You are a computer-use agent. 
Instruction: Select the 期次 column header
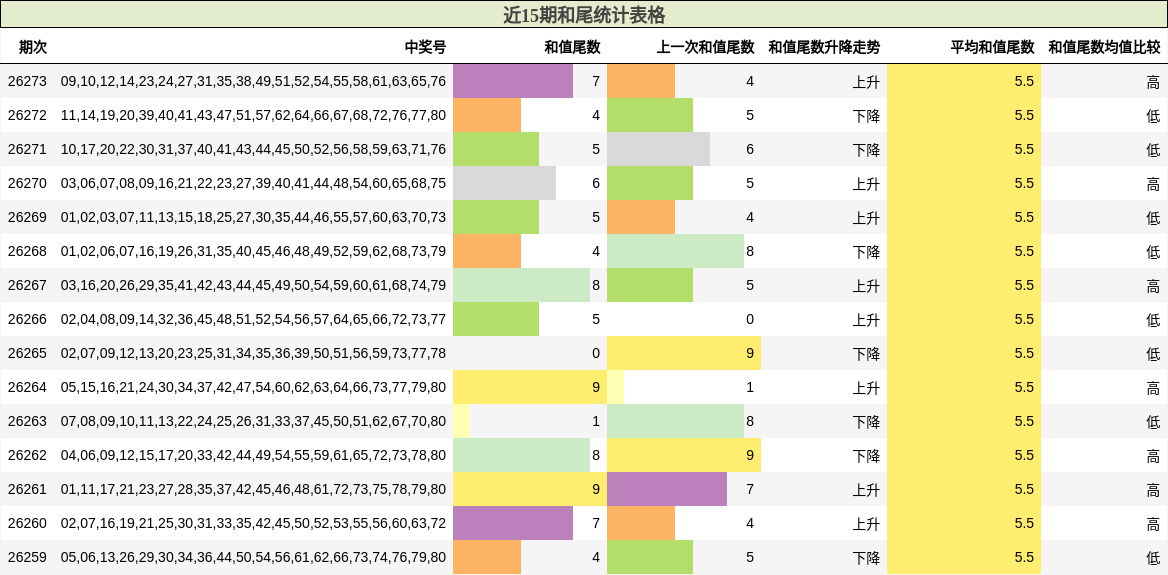pyautogui.click(x=33, y=48)
